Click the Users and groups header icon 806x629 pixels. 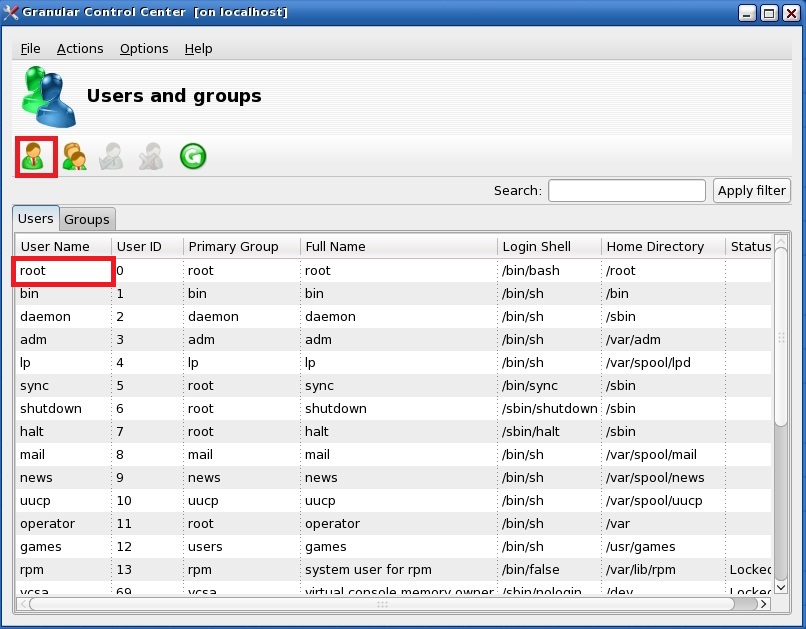46,96
